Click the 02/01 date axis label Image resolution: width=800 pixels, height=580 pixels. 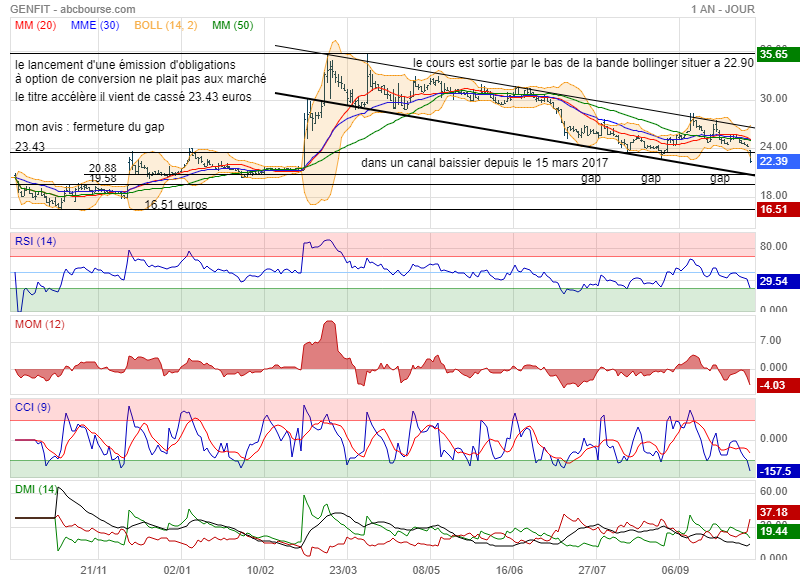tap(177, 570)
